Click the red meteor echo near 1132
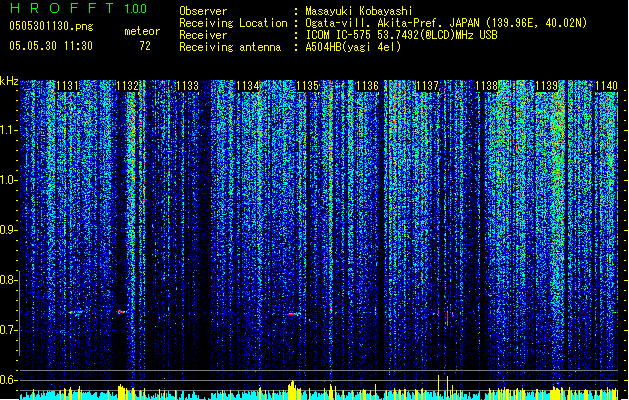This screenshot has width=629, height=400. coord(121,311)
